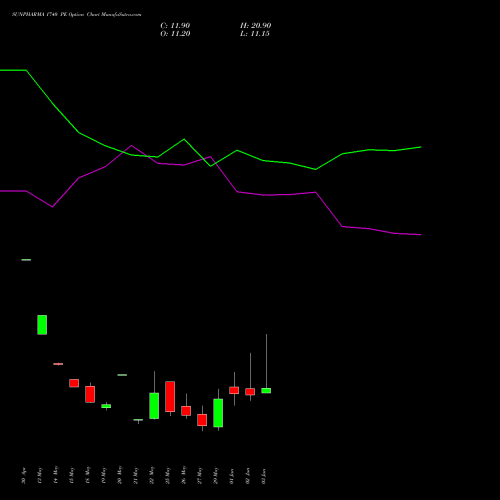The width and height of the screenshot is (500, 500).
Task: Select the large green candlestick for 12 May
Action: click(42, 325)
